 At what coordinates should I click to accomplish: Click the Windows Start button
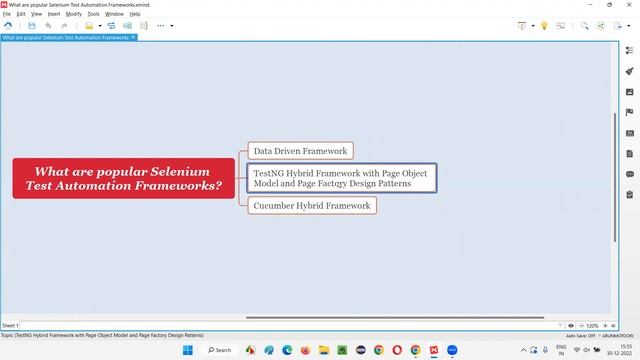188,350
